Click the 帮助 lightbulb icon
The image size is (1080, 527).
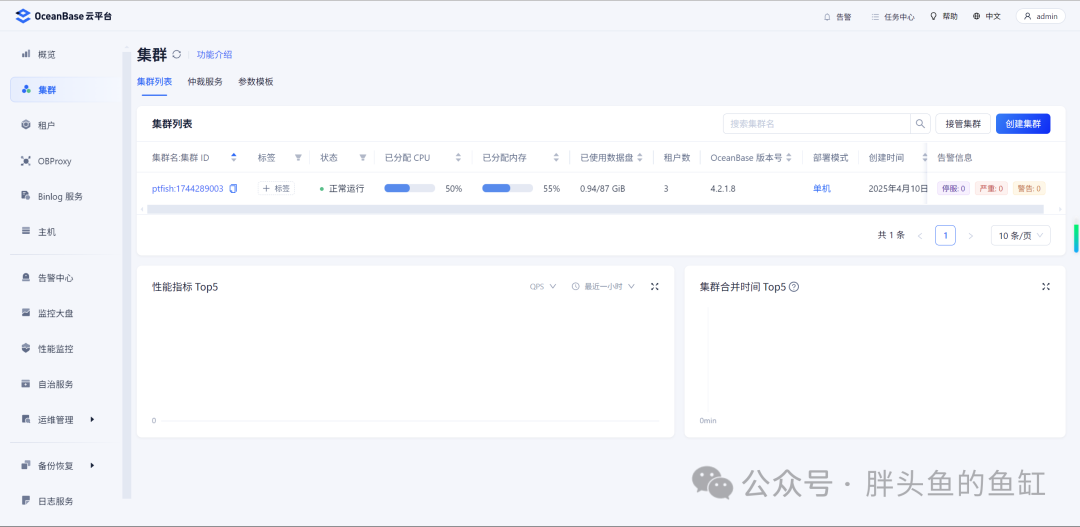point(933,16)
